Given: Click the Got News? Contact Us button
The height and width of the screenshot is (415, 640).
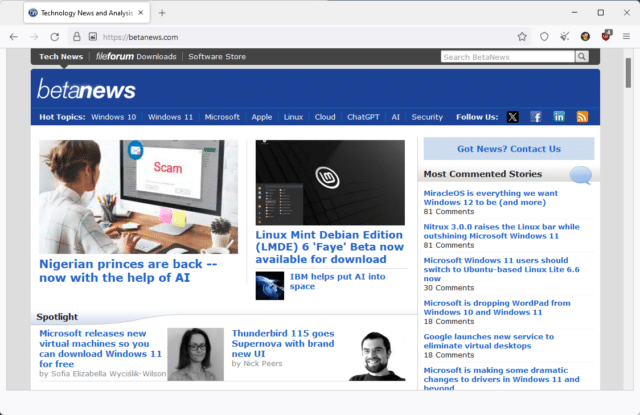Looking at the screenshot, I should click(509, 149).
